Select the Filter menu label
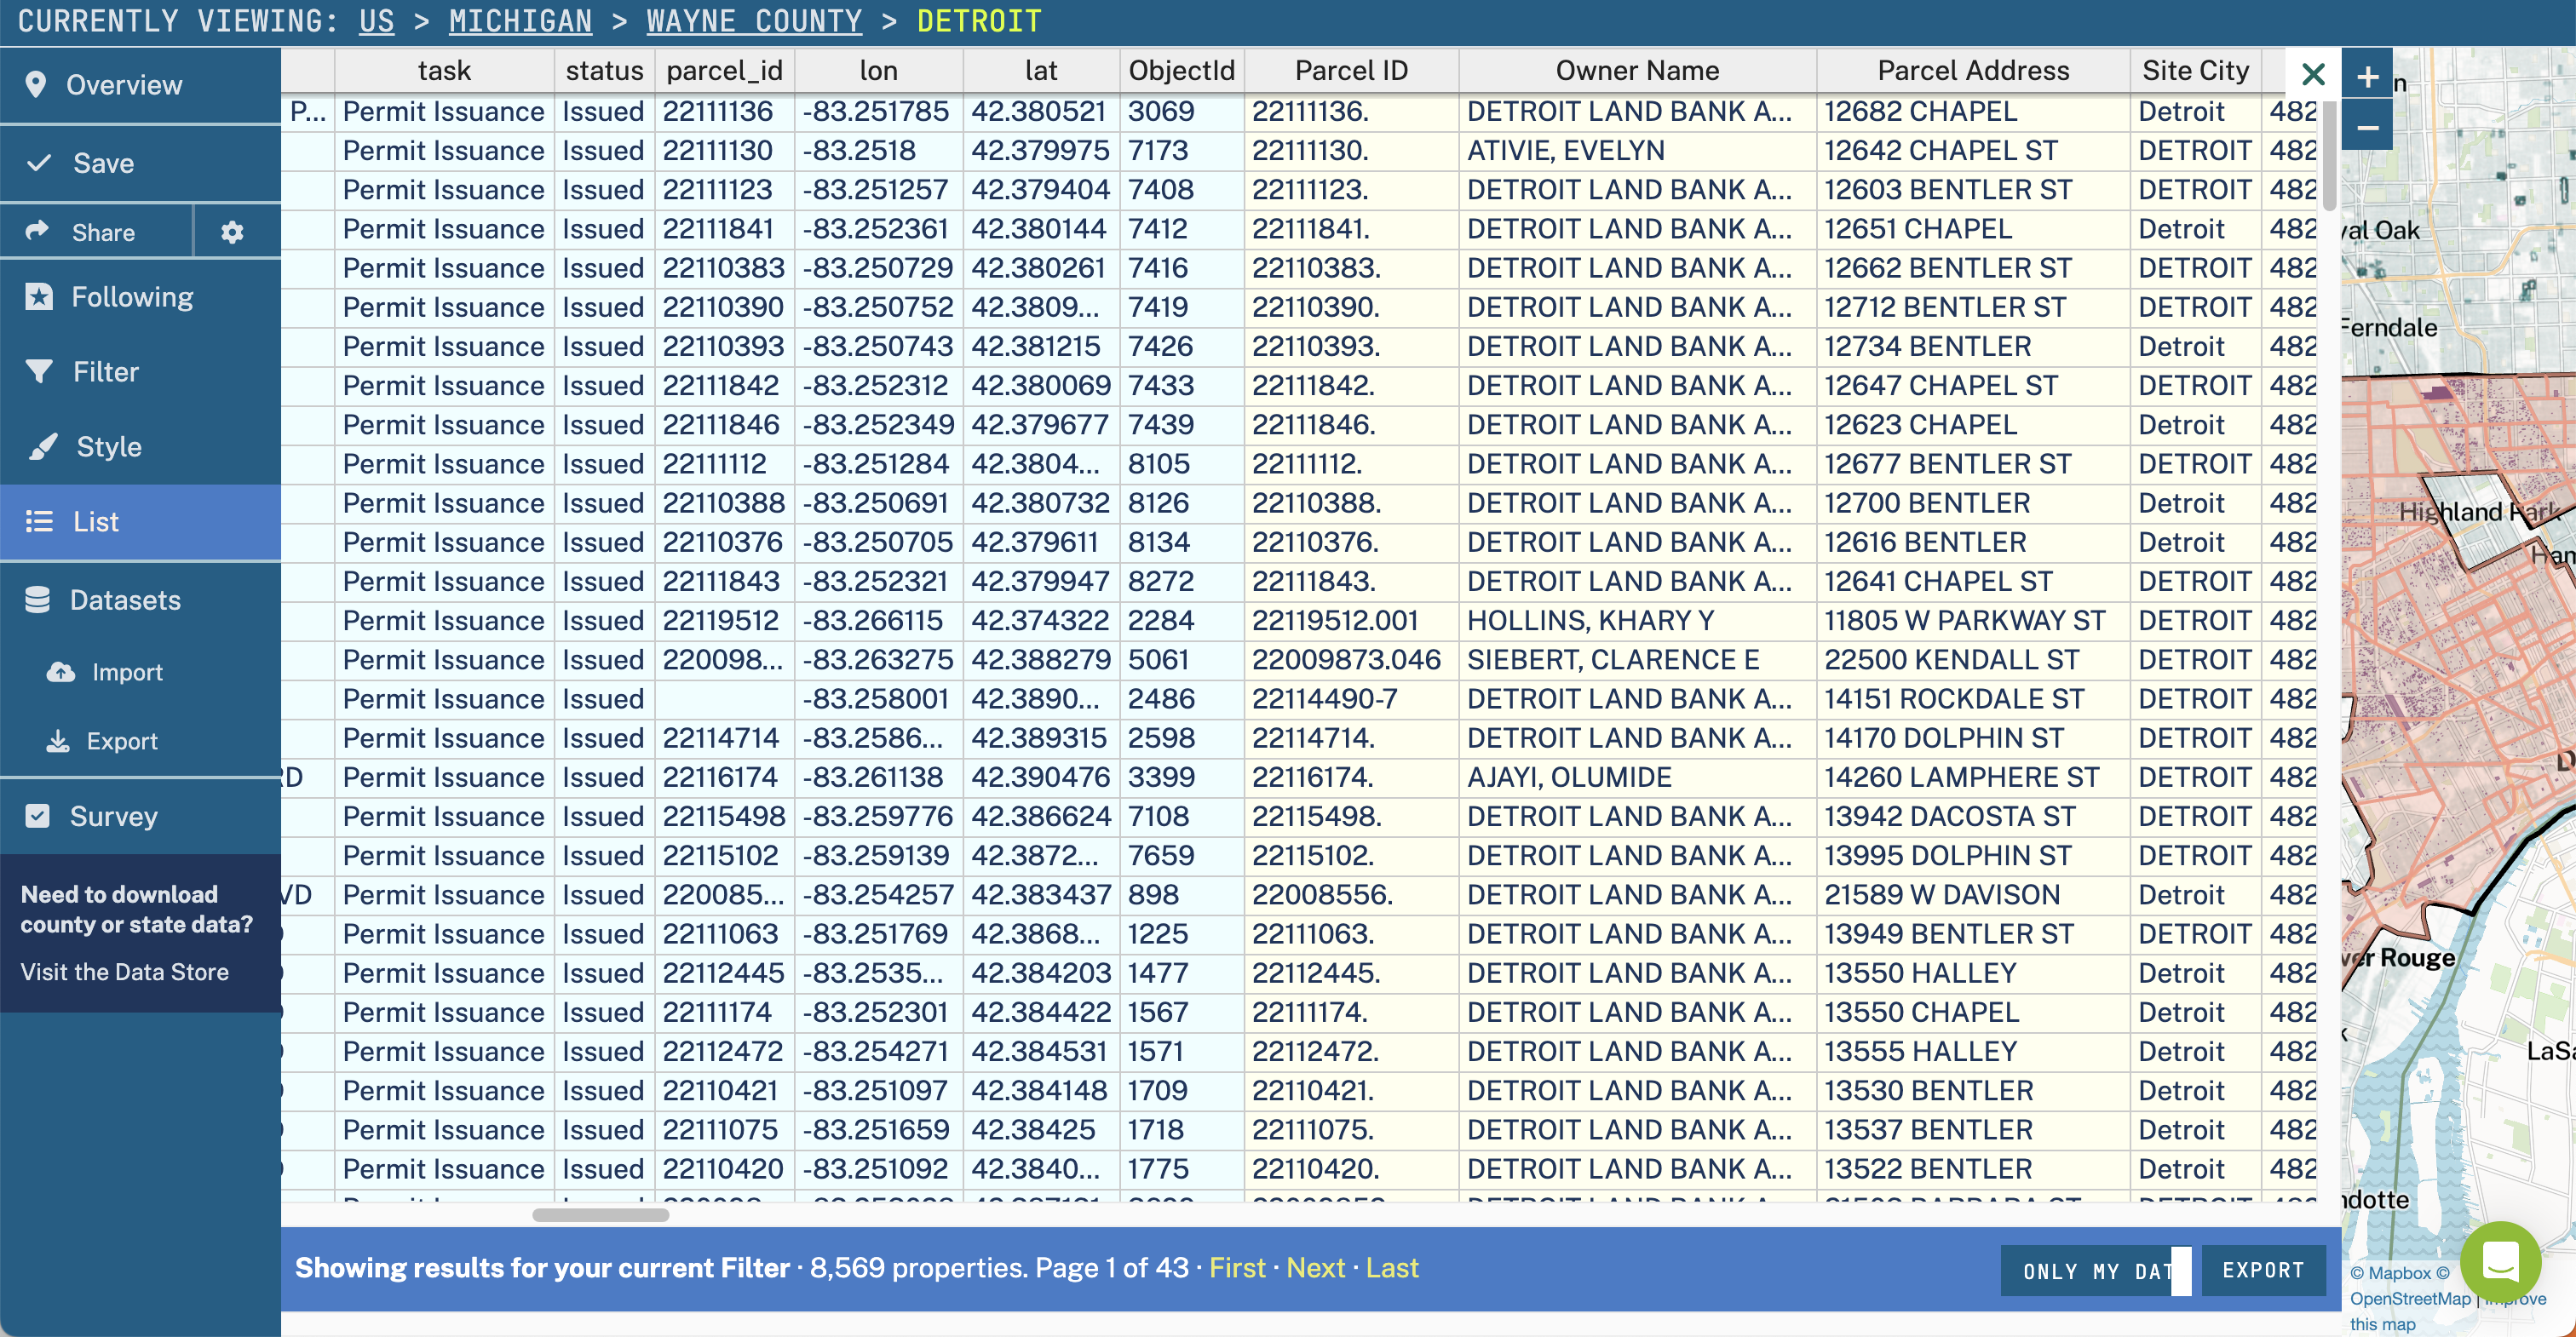Viewport: 2576px width, 1337px height. (106, 372)
